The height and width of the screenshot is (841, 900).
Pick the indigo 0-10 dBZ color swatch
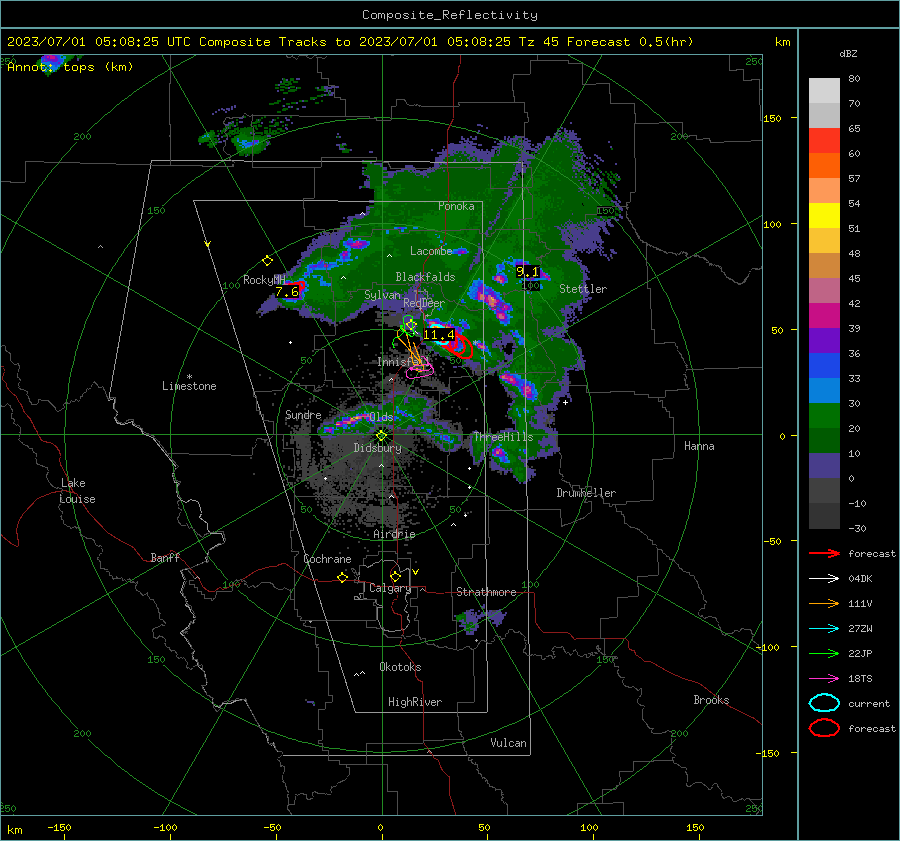824,466
